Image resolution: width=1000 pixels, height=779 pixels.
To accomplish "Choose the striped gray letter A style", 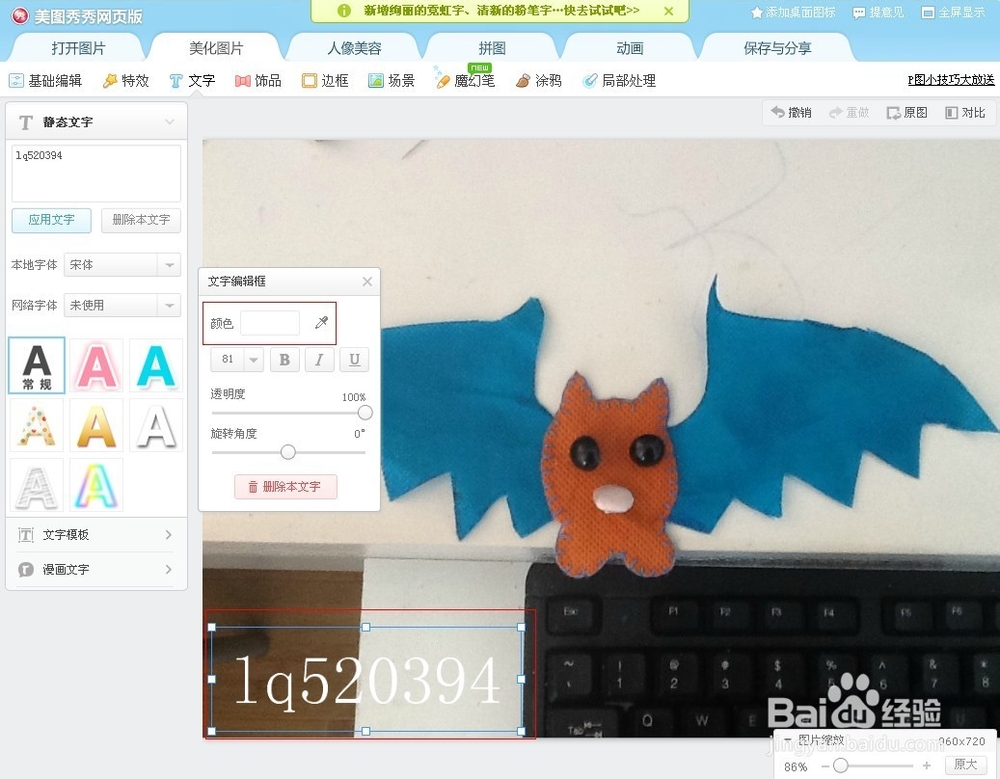I will click(37, 486).
